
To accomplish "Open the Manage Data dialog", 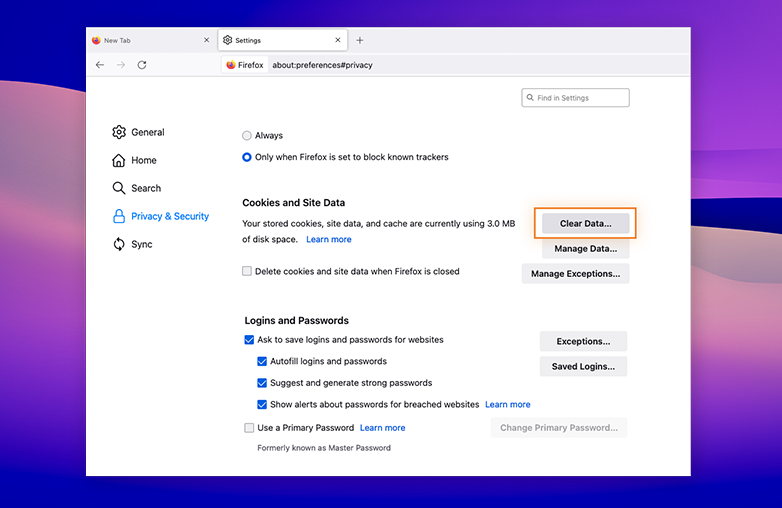I will point(586,248).
